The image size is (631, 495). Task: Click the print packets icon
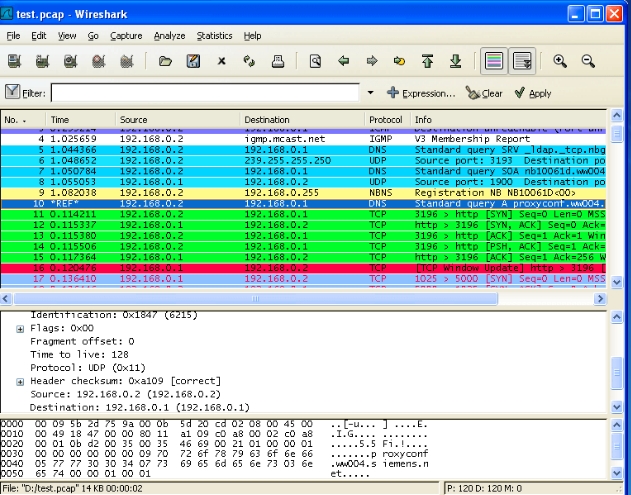click(278, 61)
